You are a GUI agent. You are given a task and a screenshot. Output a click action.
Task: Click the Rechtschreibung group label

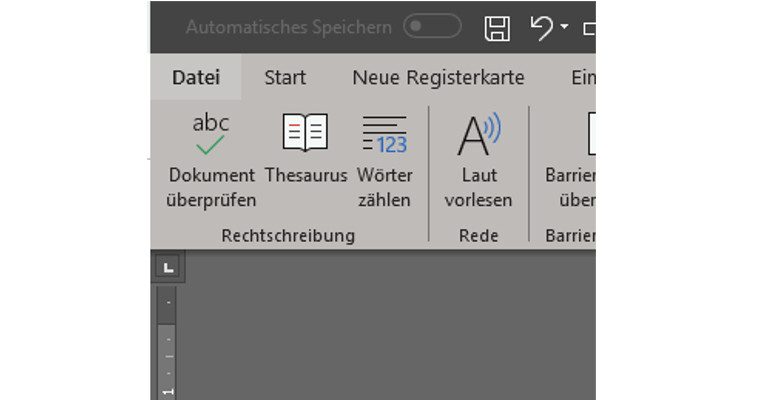coord(288,236)
